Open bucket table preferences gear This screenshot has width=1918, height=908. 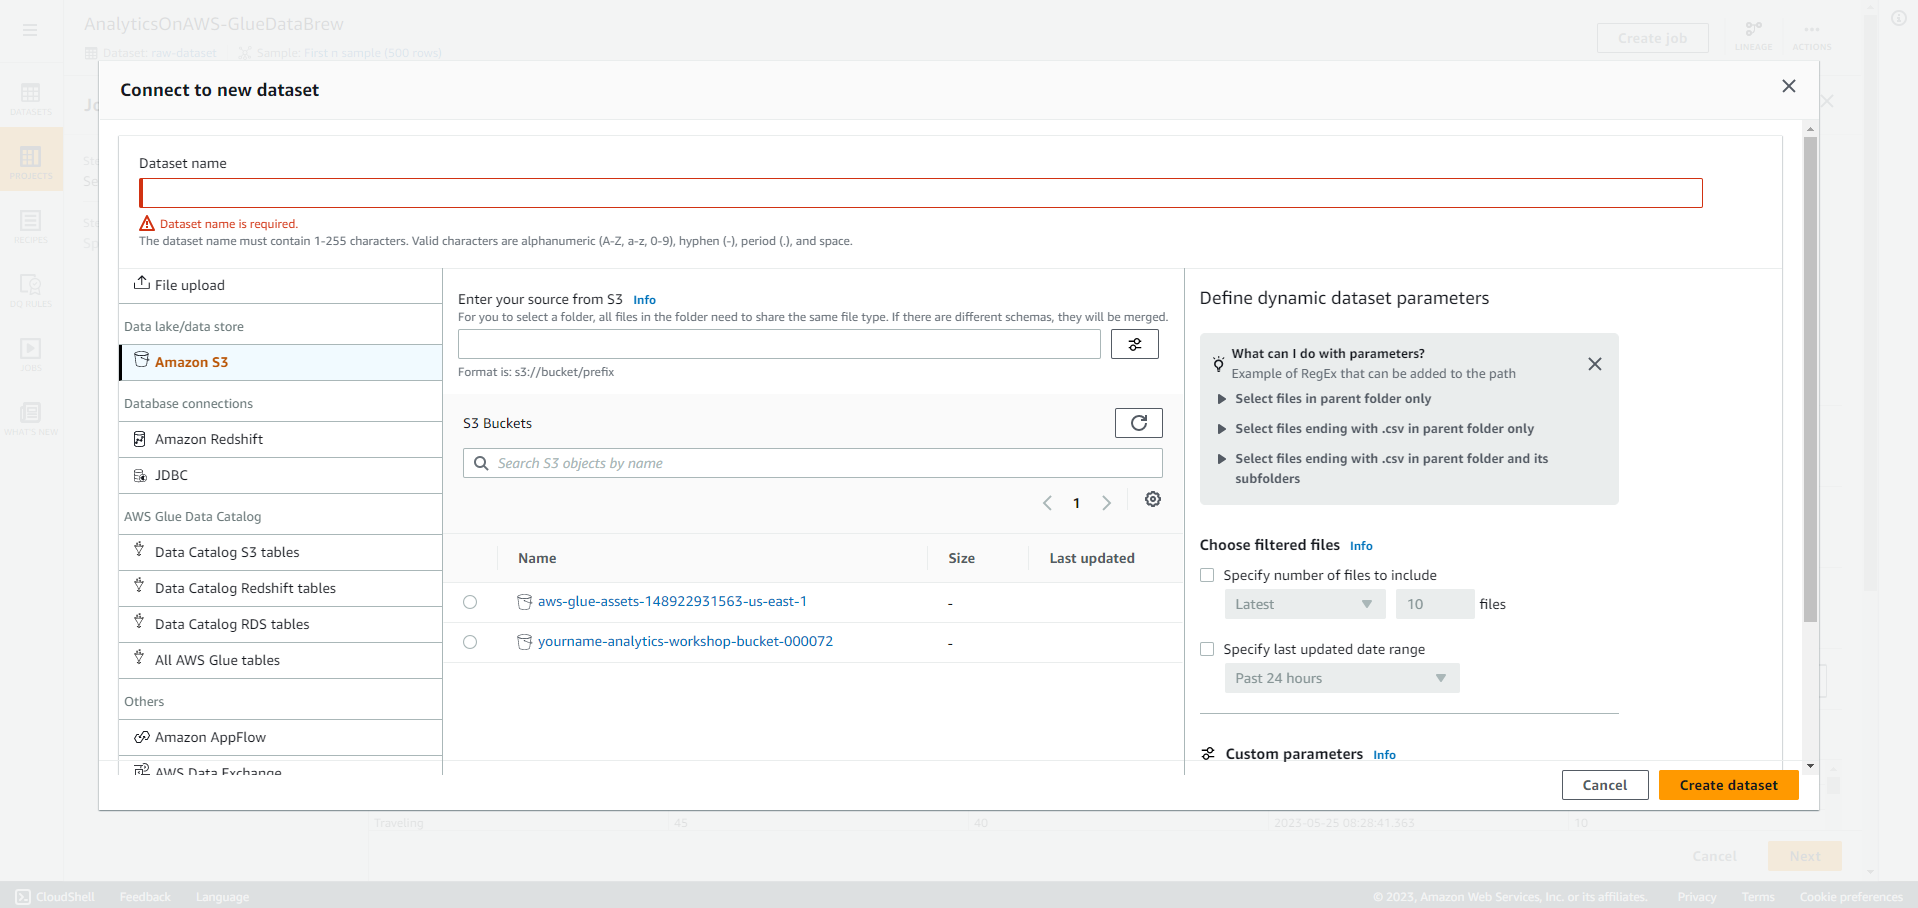(x=1153, y=499)
